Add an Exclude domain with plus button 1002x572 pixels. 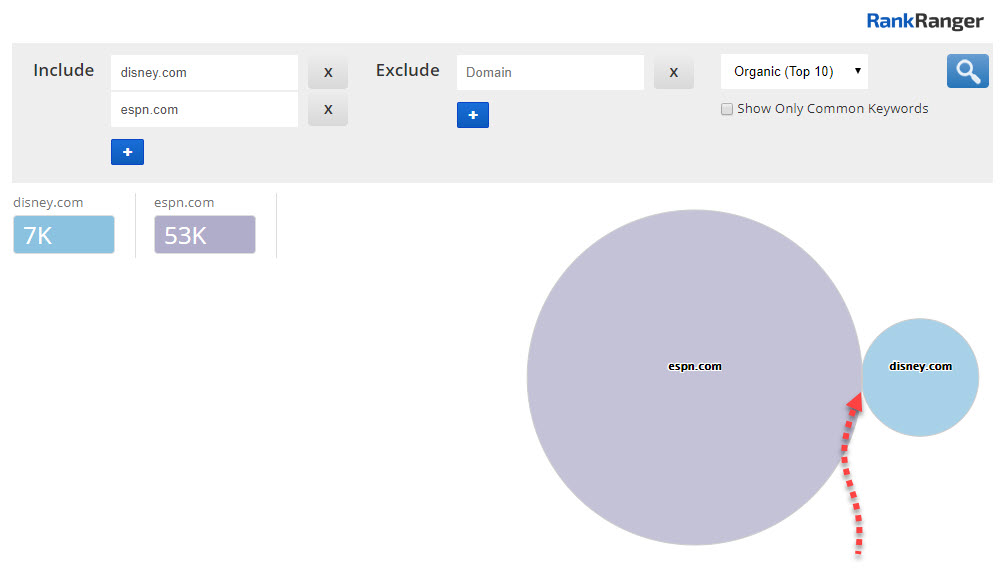[472, 115]
